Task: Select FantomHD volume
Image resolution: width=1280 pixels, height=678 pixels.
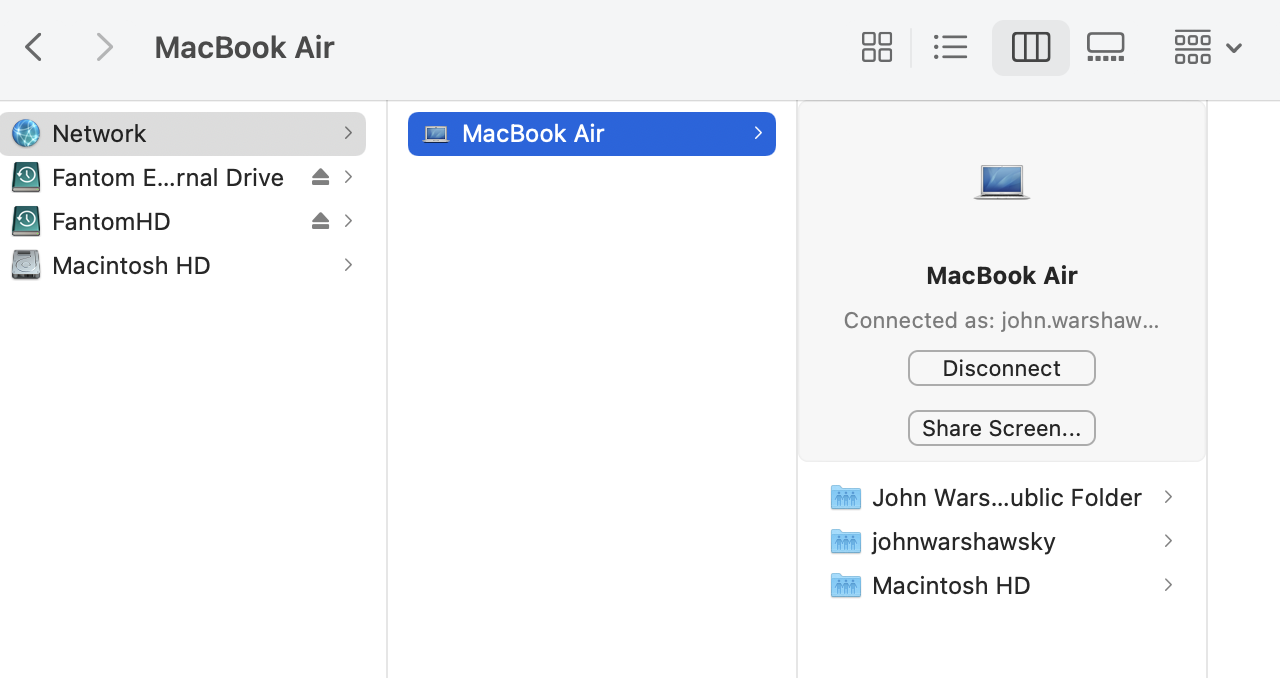Action: point(183,221)
